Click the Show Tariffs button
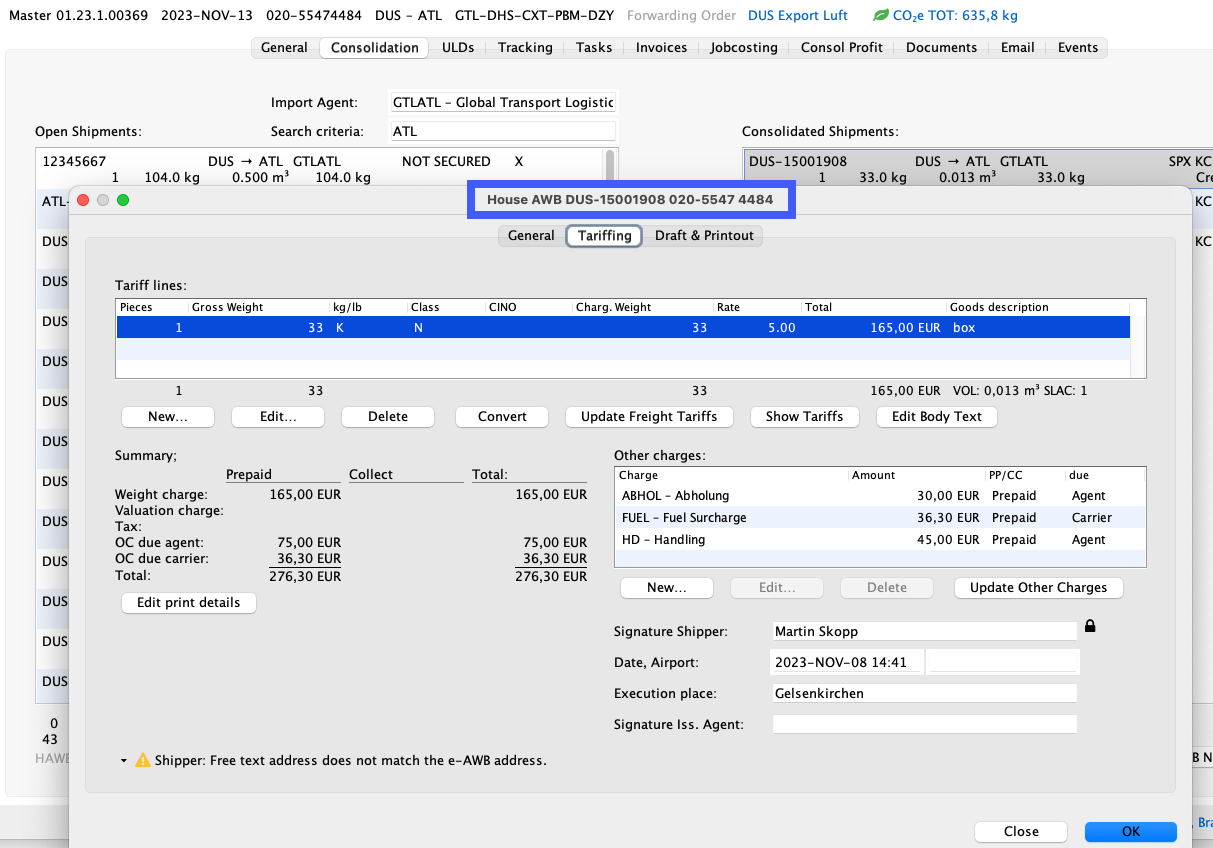1213x848 pixels. [x=805, y=417]
